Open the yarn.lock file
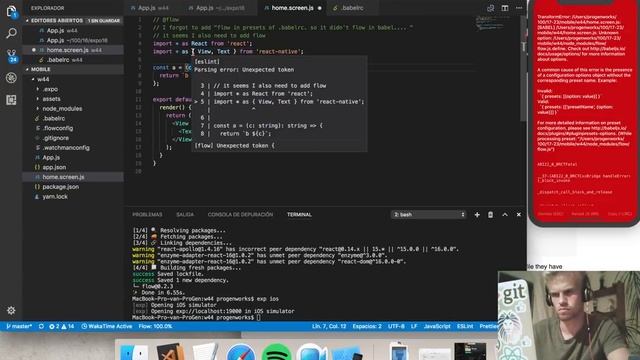This screenshot has width=640, height=360. 73,197
